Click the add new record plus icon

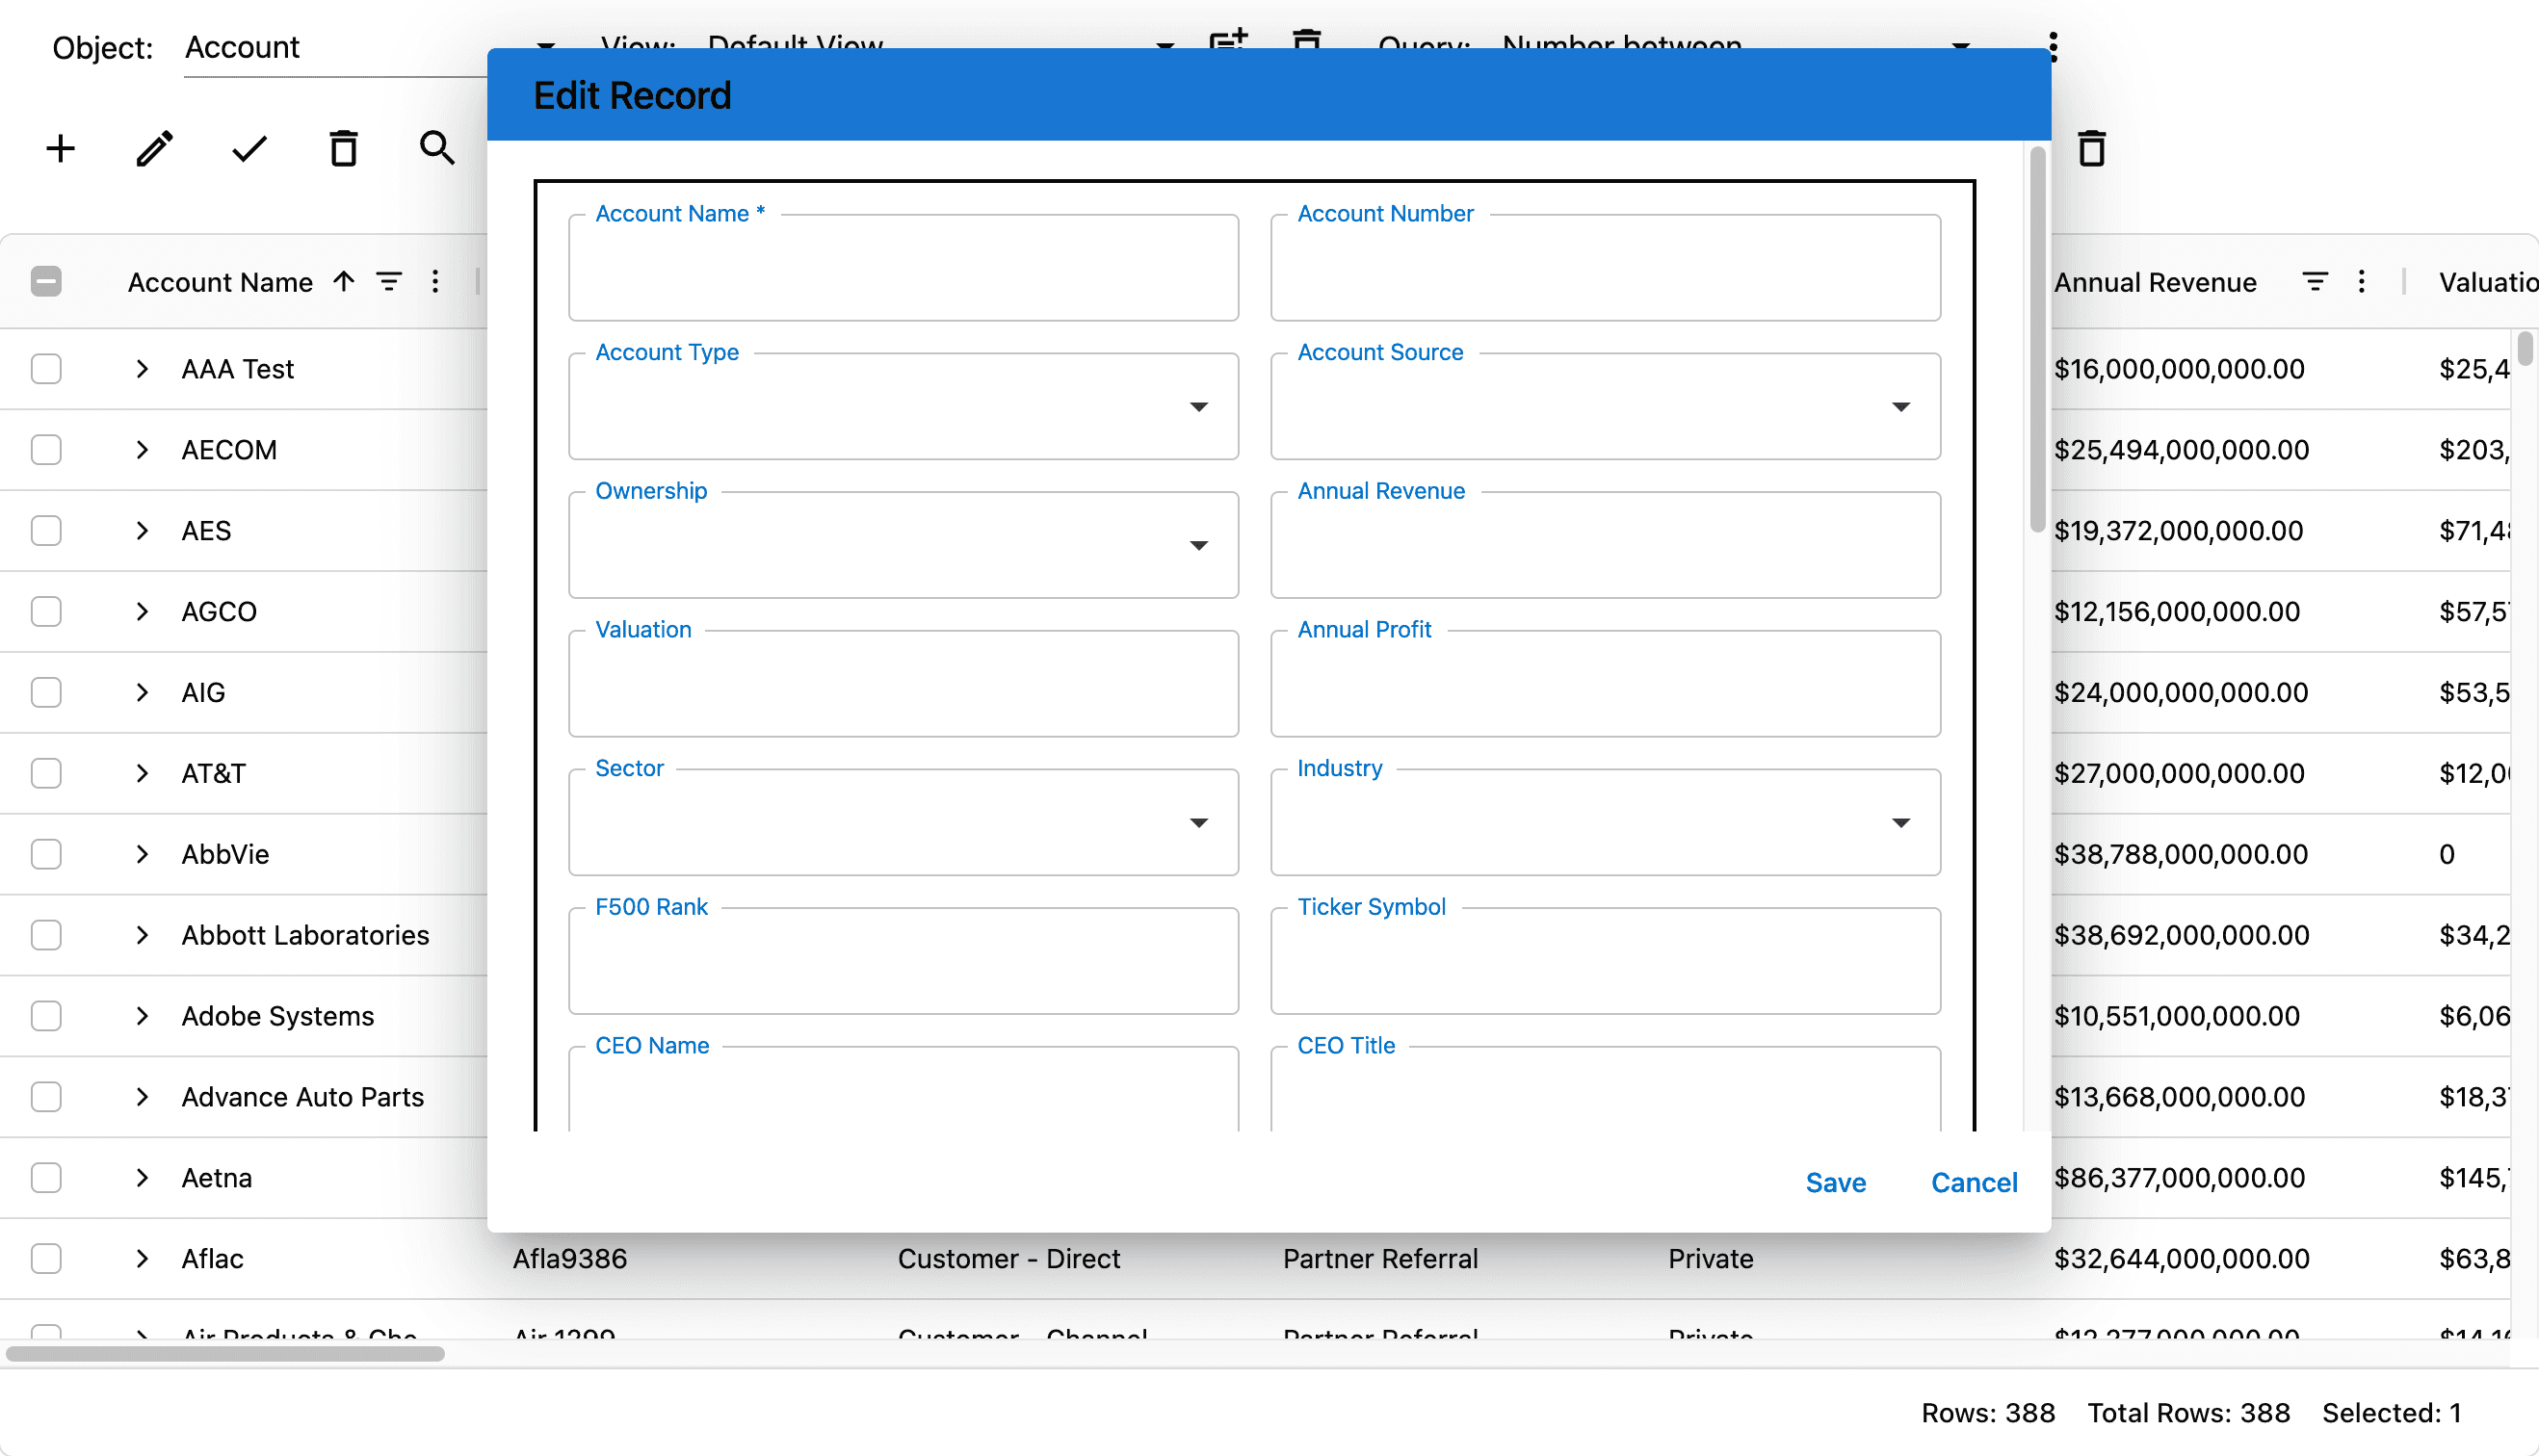(x=60, y=149)
